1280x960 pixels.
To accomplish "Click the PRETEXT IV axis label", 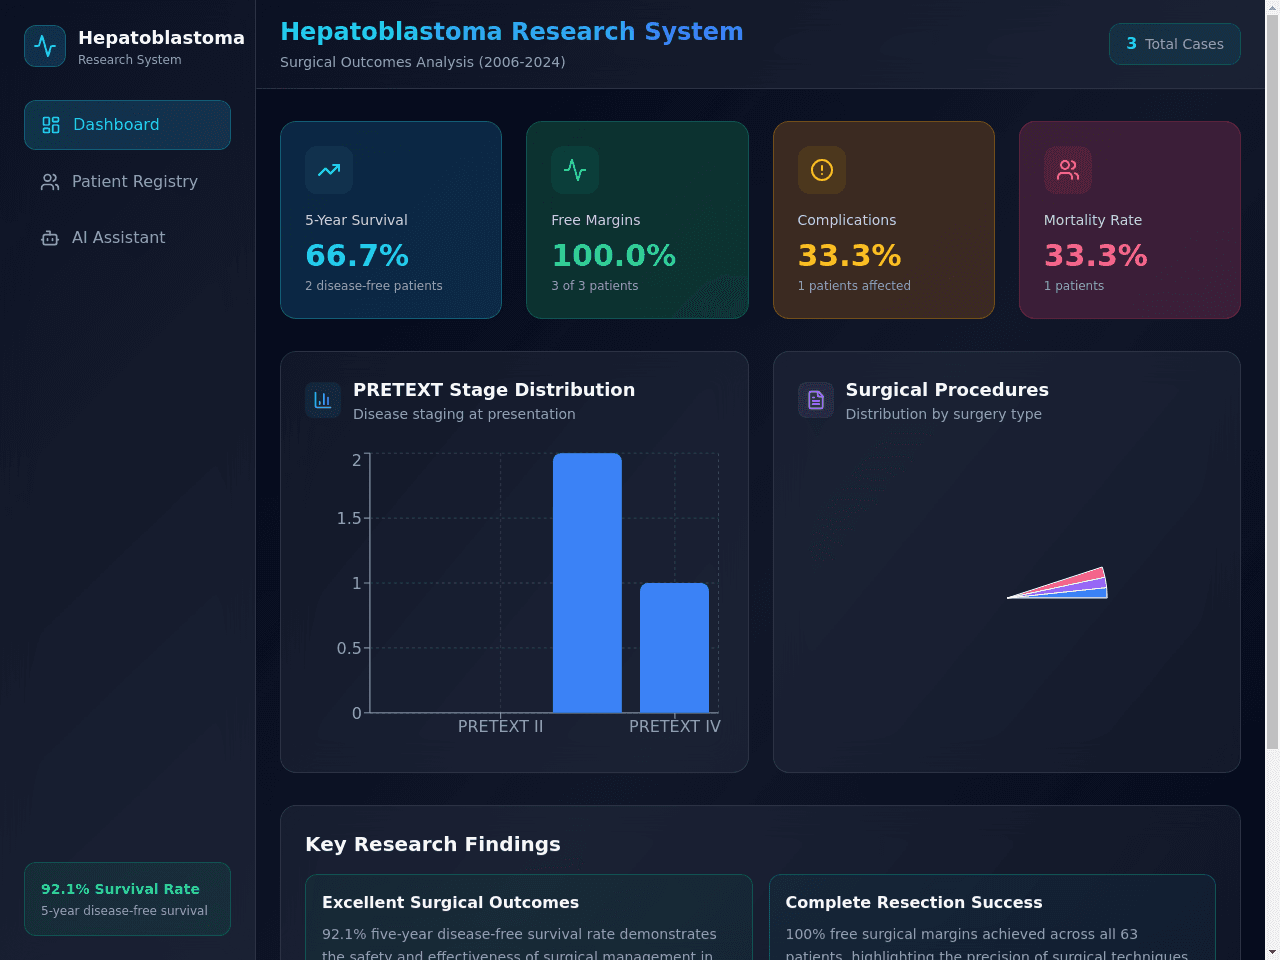I will [x=674, y=727].
